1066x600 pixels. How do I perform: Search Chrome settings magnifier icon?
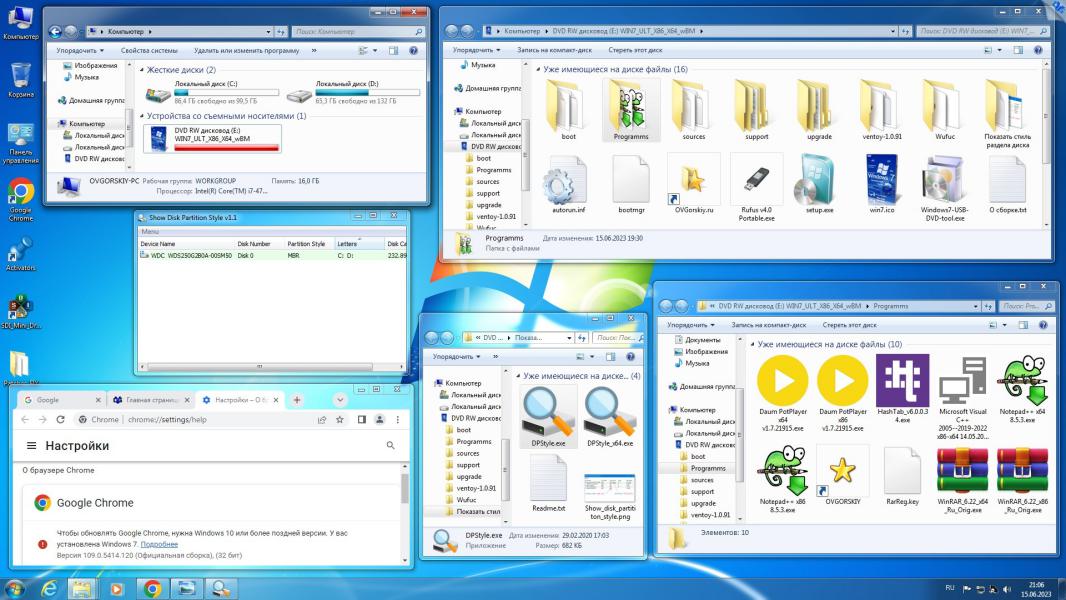point(390,446)
